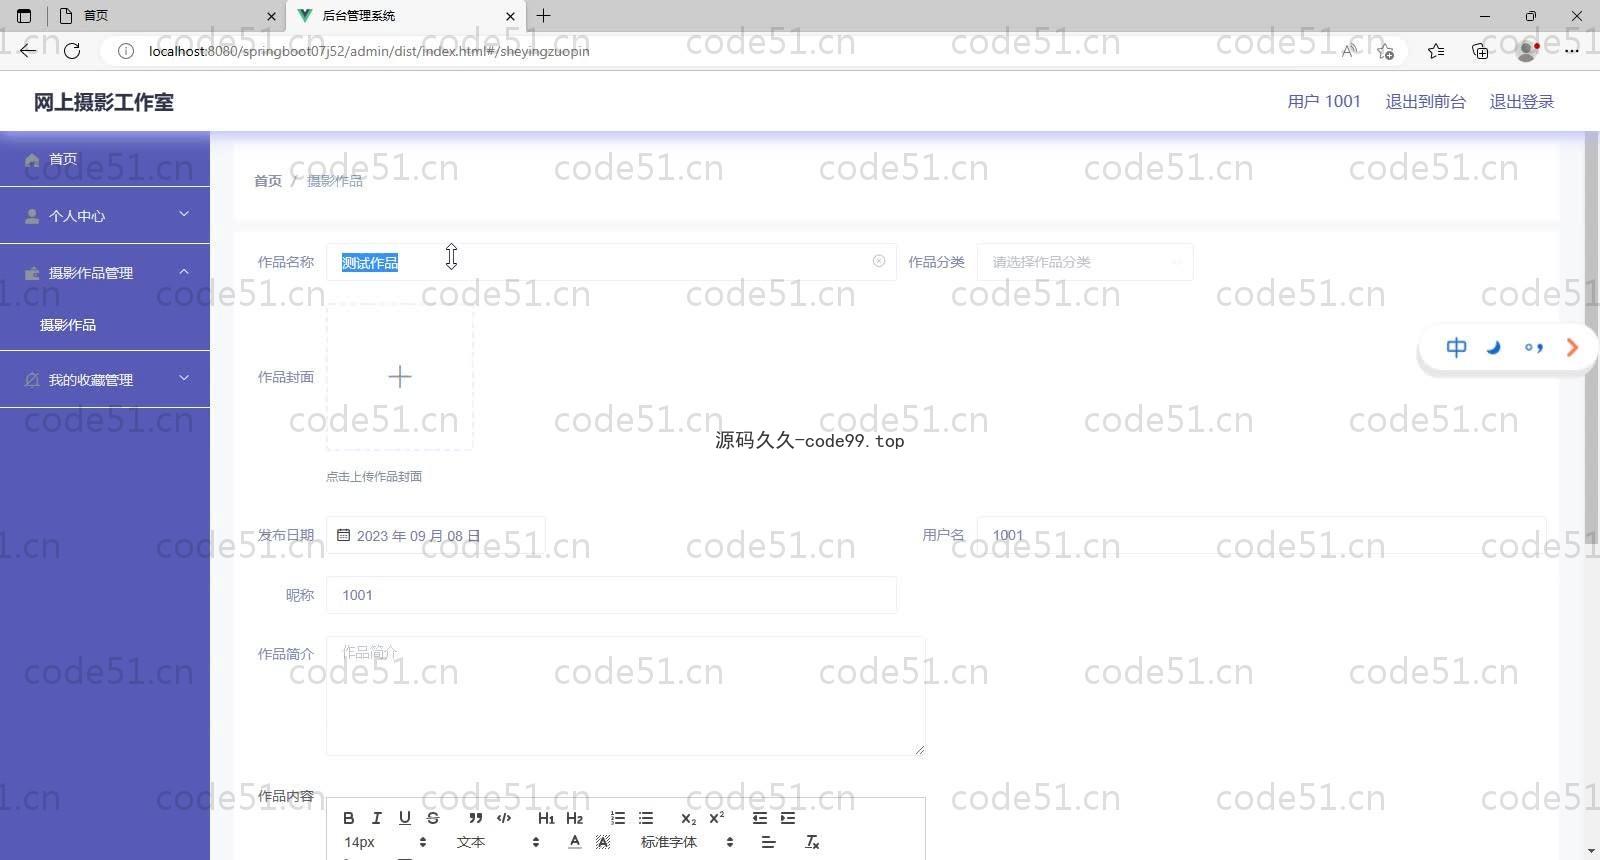The height and width of the screenshot is (860, 1600).
Task: Open the tab actions menu
Action: tap(24, 16)
